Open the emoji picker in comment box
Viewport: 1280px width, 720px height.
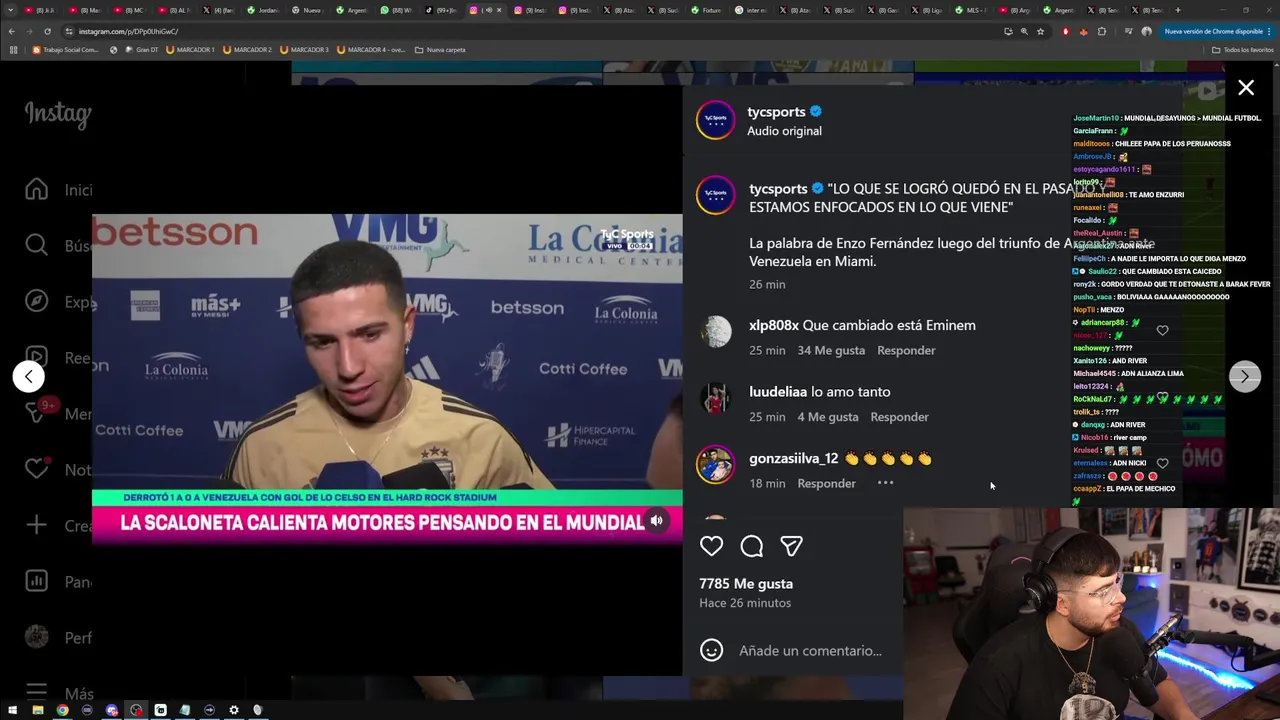tap(711, 650)
